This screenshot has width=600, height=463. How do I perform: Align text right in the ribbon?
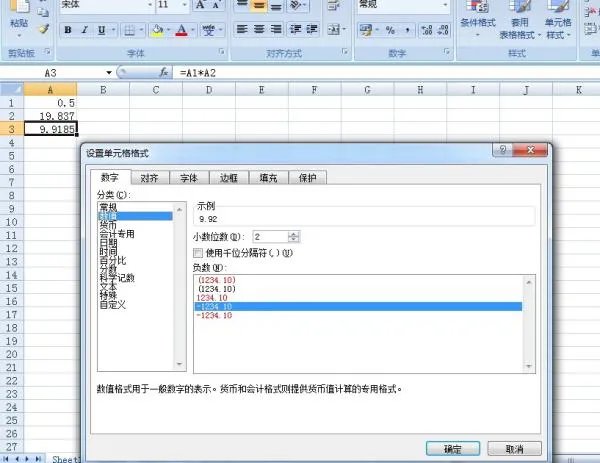(276, 29)
